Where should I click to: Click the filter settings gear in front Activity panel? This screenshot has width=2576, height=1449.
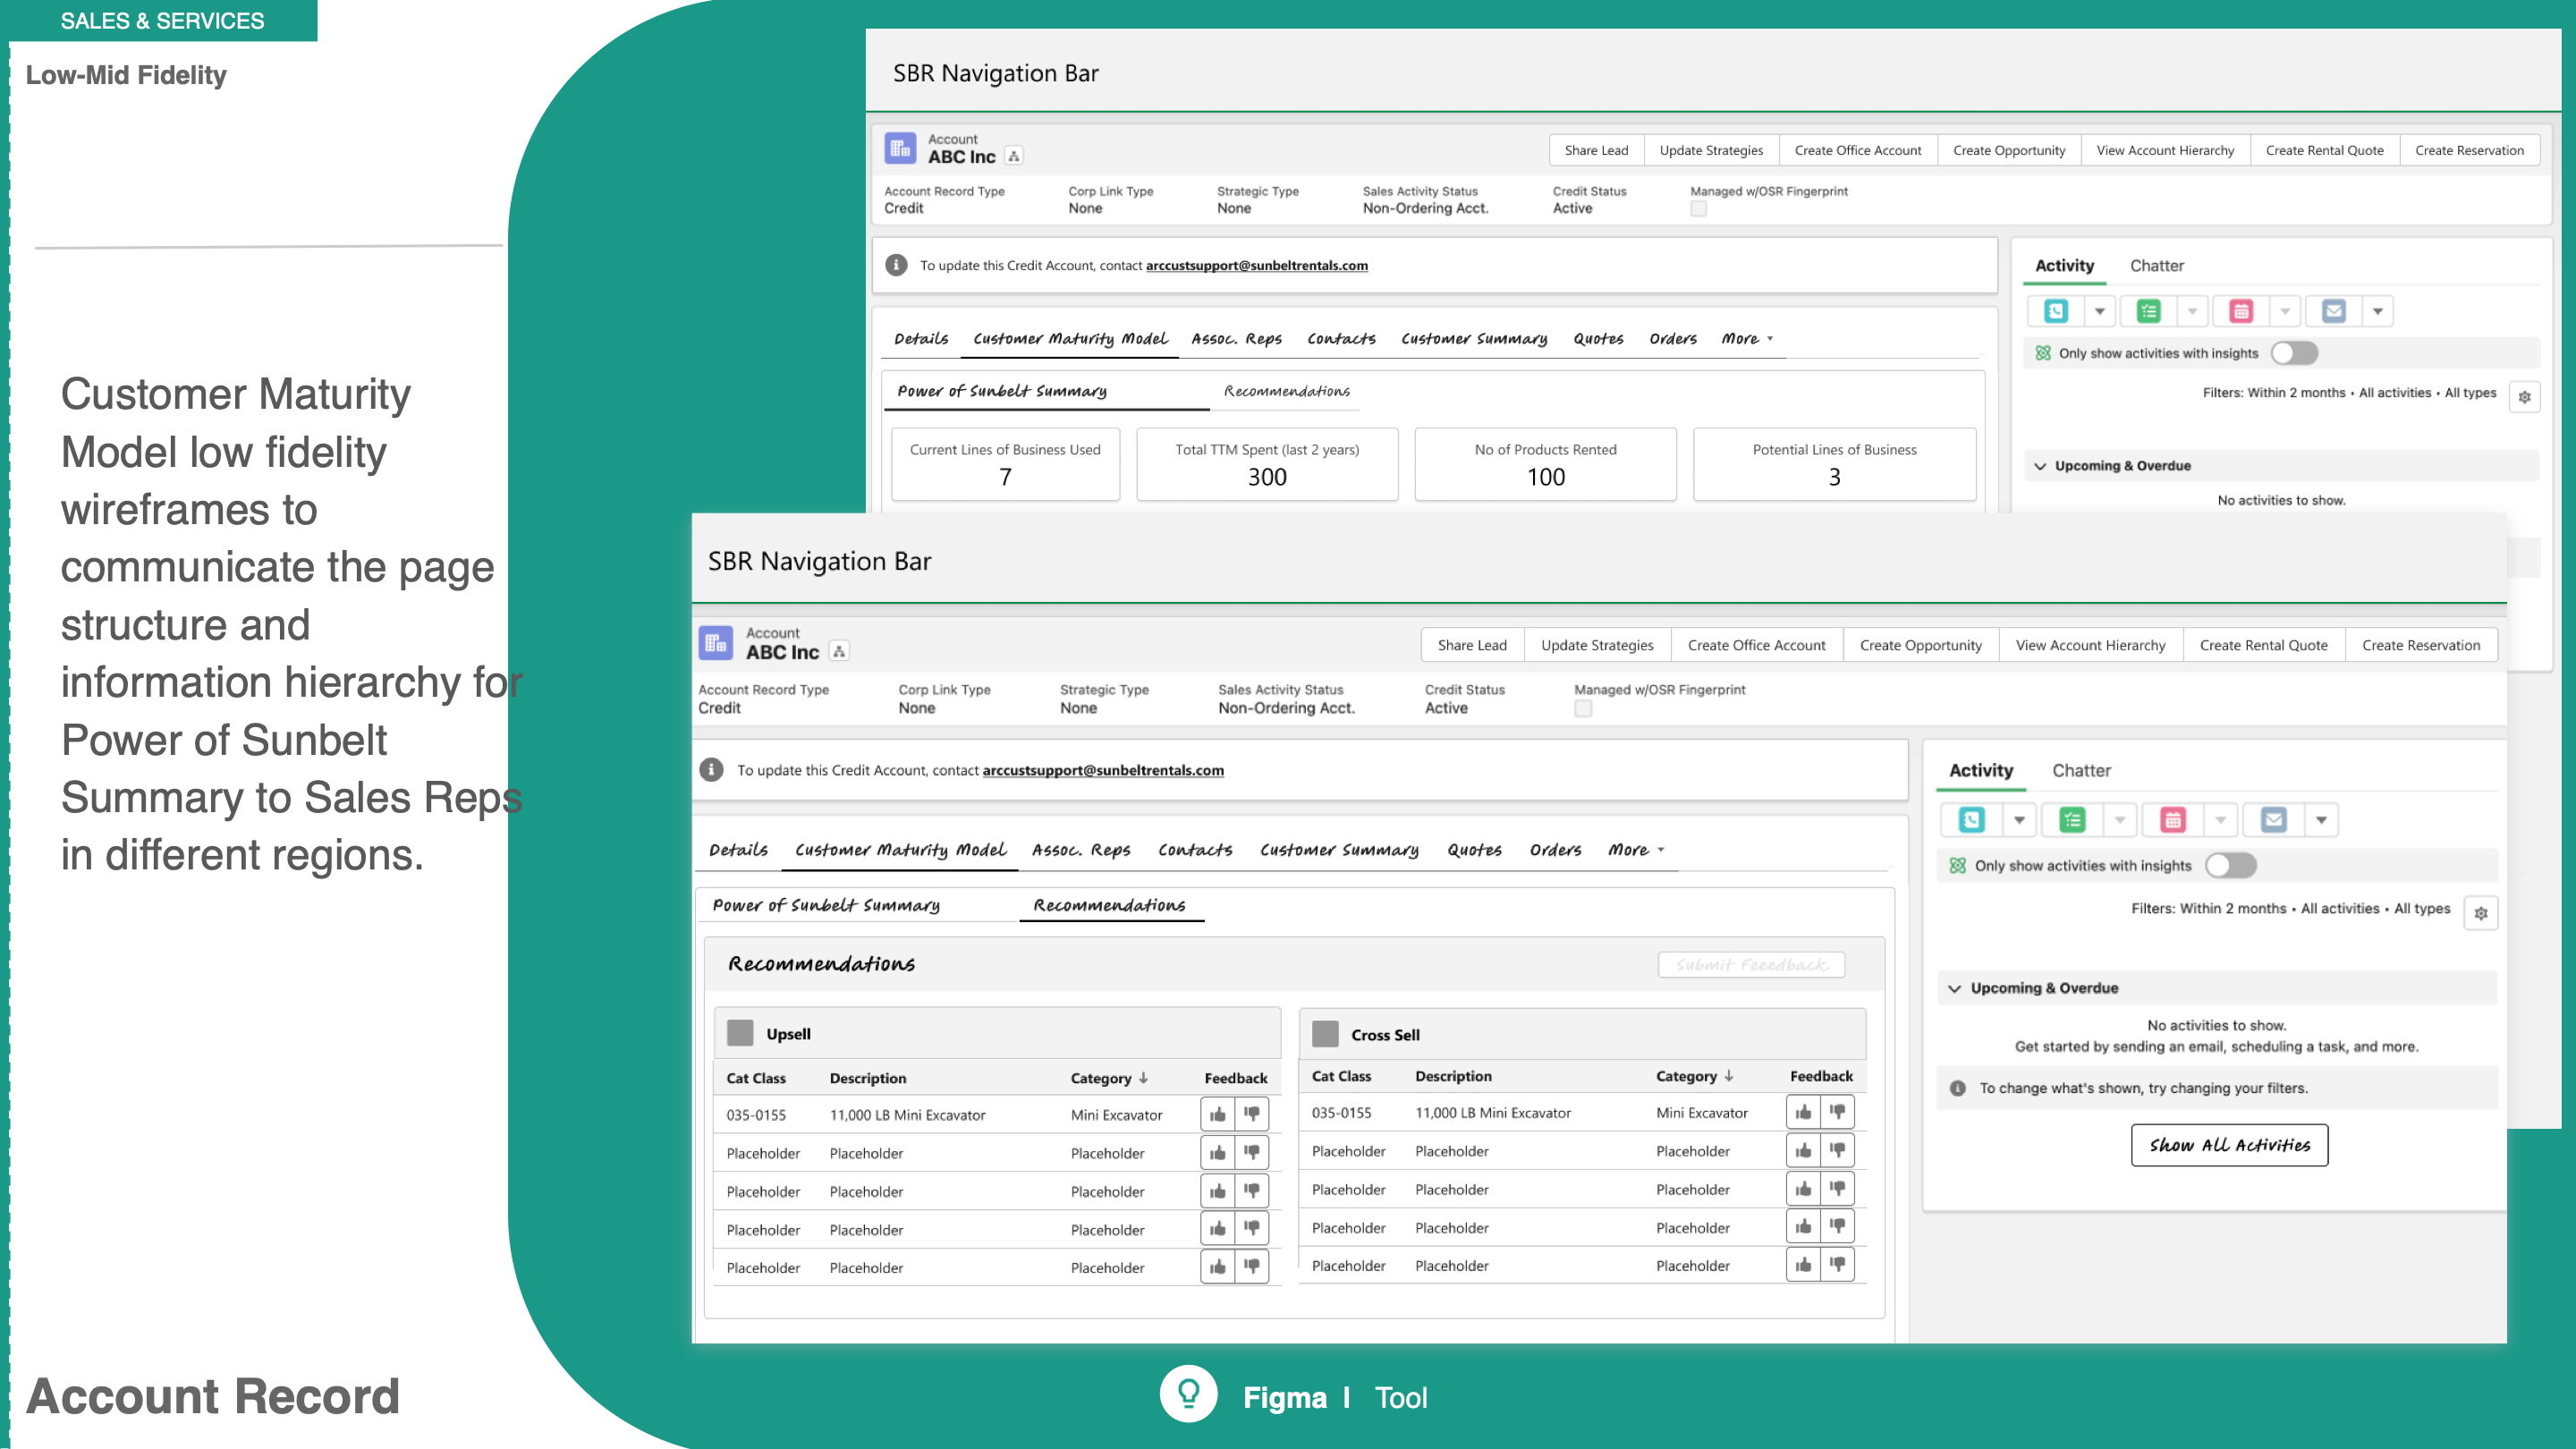pos(2481,913)
